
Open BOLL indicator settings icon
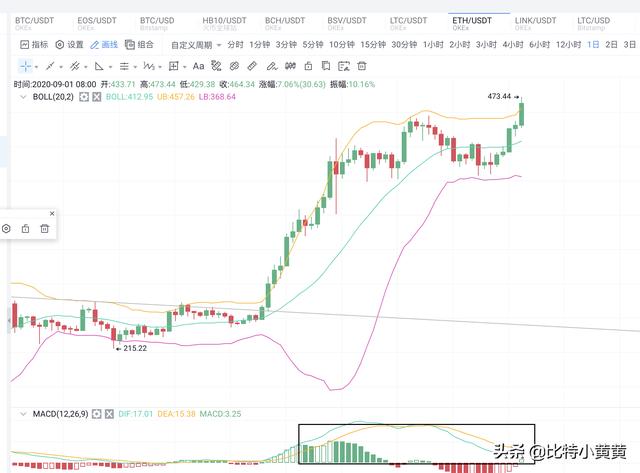(84, 97)
